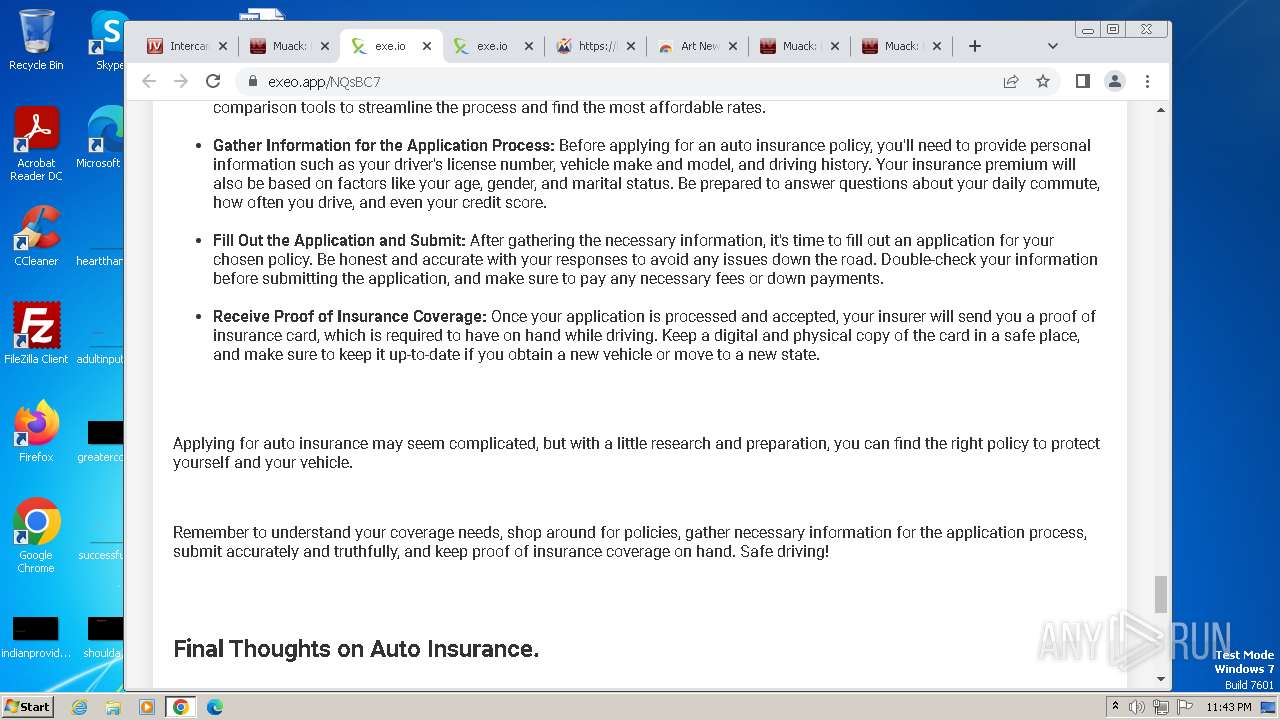
Task: Select the Recycle Bin desktop icon
Action: click(x=36, y=40)
